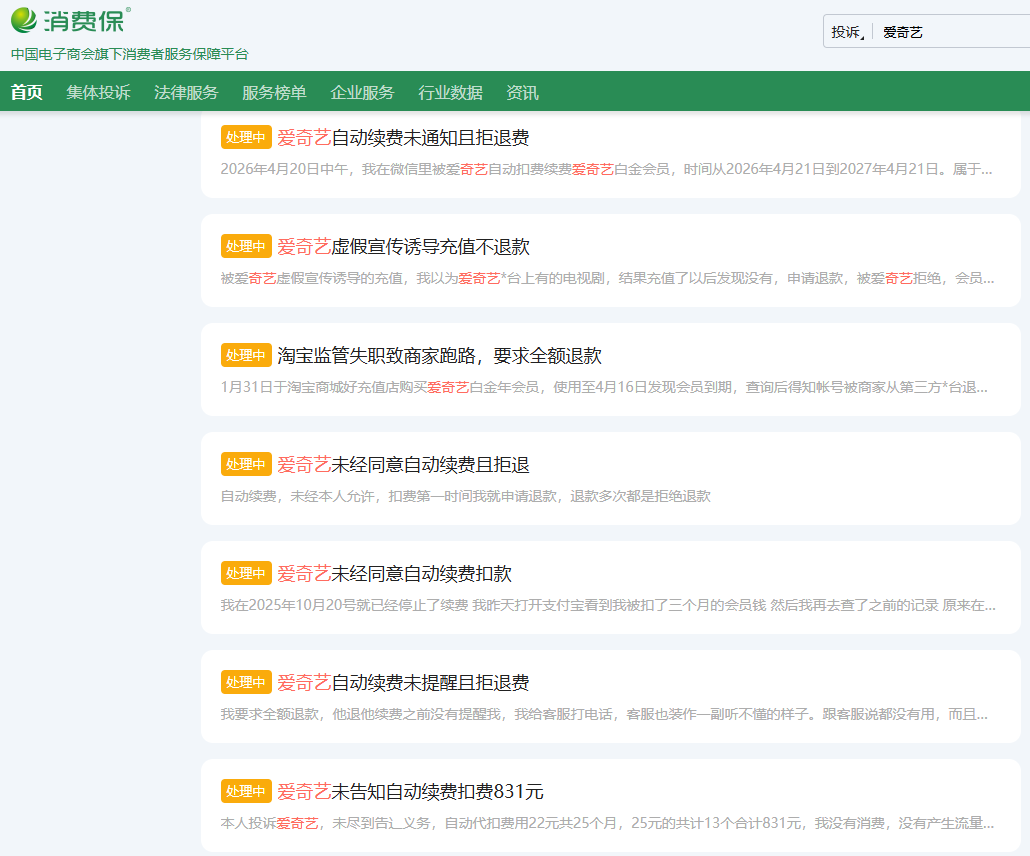Open complaint 爱奇艺未告知自动续费扣费831元

pos(410,792)
